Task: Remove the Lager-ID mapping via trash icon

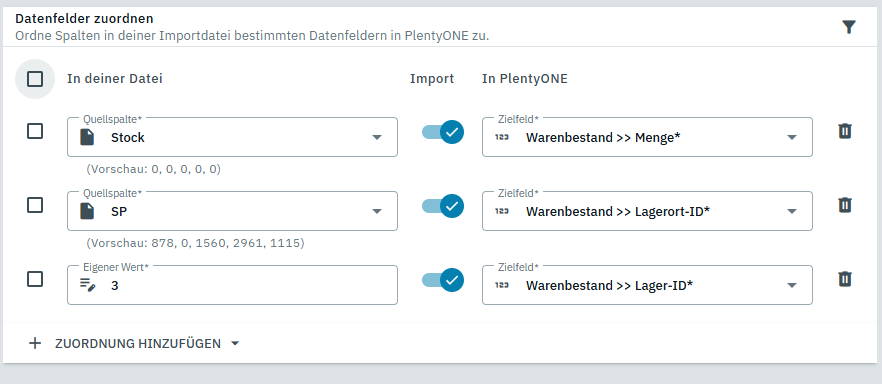Action: tap(844, 279)
